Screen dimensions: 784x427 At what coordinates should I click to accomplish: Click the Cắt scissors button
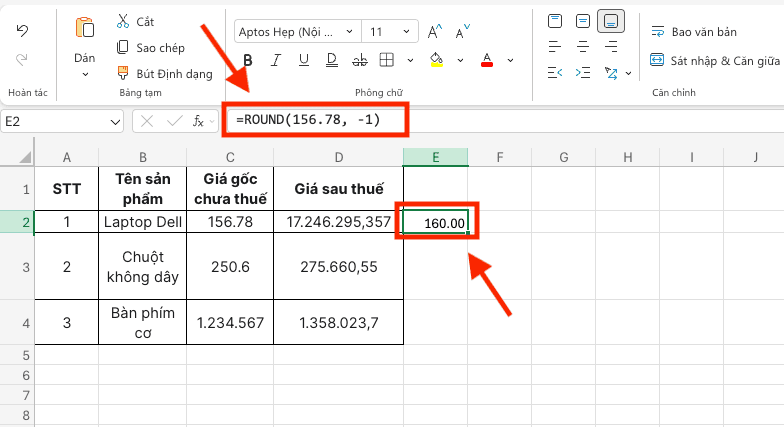pyautogui.click(x=135, y=22)
